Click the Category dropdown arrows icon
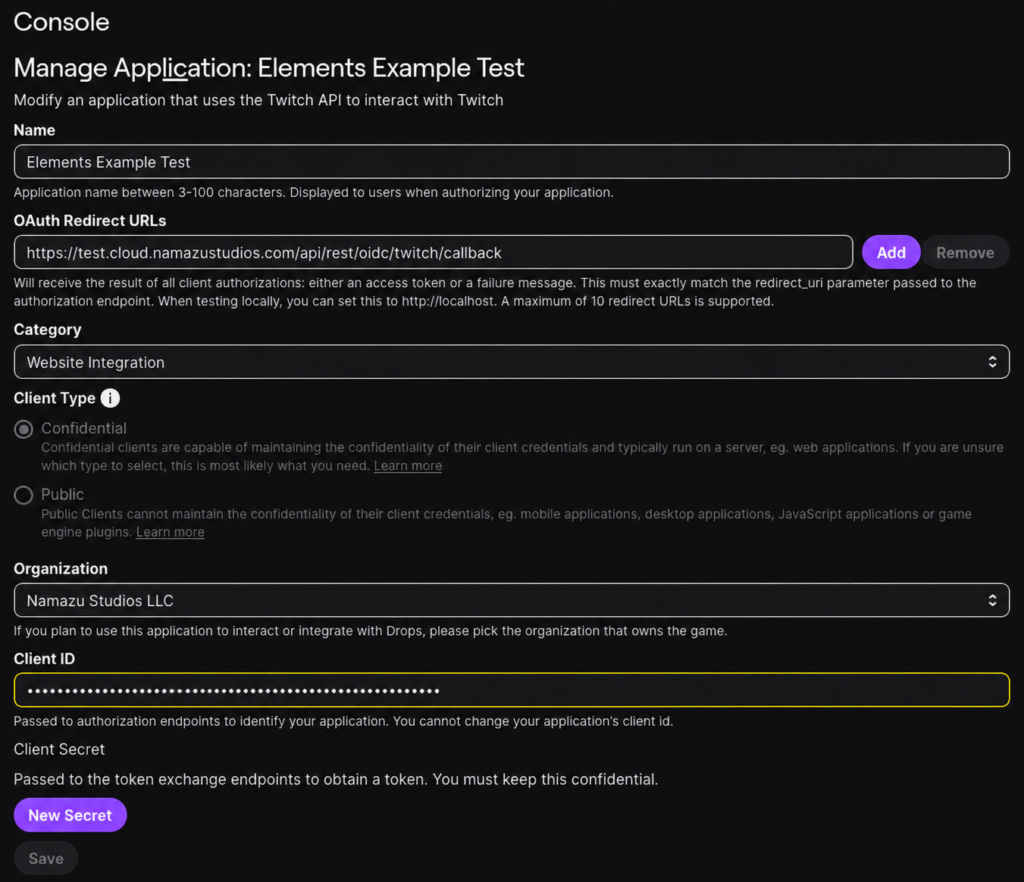Screen dimensions: 1024x882 [x=992, y=362]
